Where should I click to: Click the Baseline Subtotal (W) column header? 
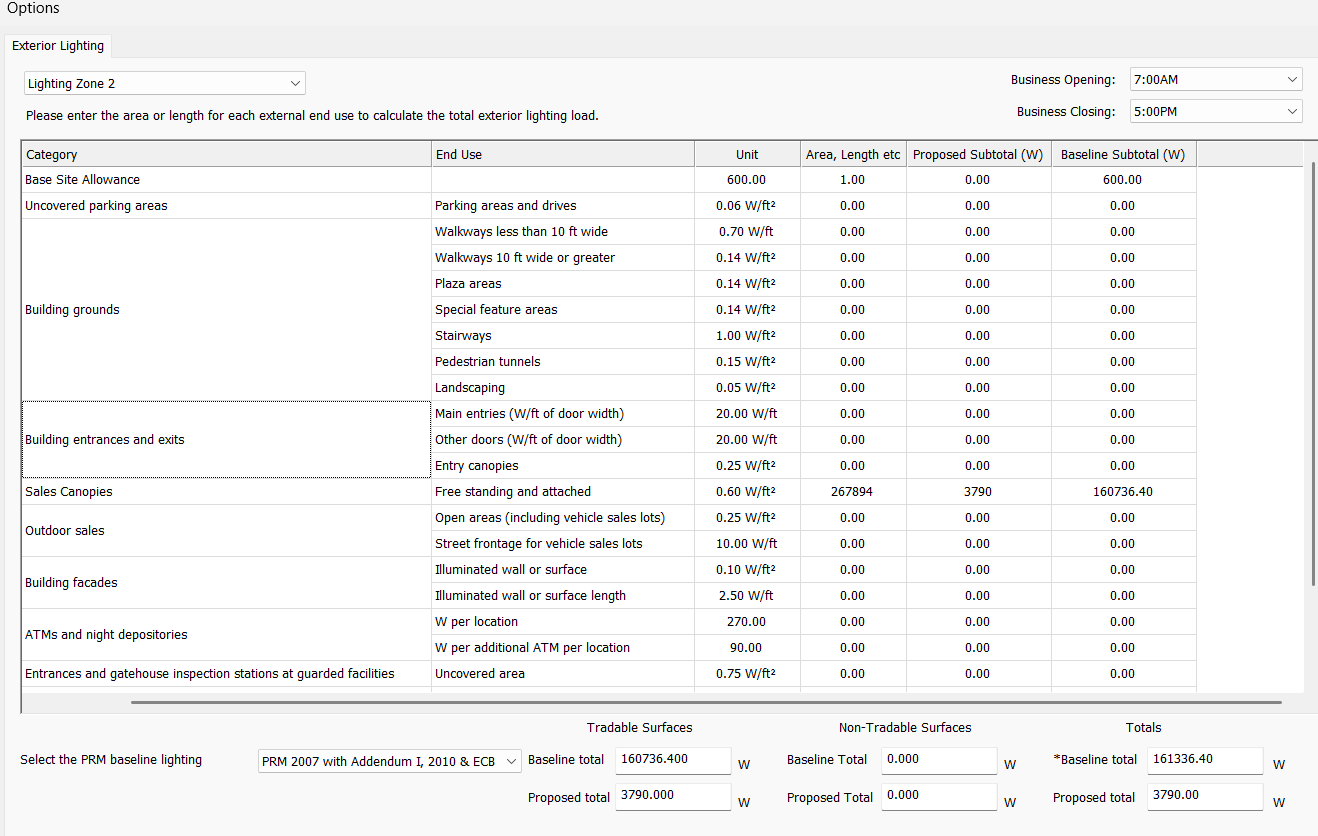coord(1122,154)
